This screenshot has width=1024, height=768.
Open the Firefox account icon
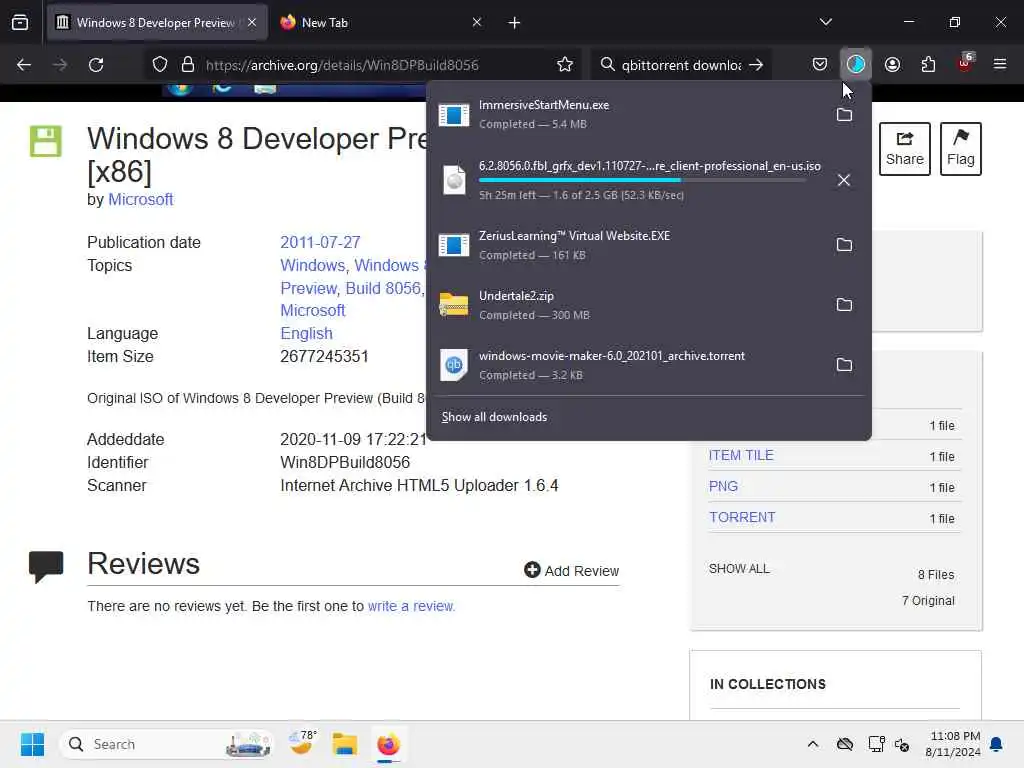click(x=892, y=64)
